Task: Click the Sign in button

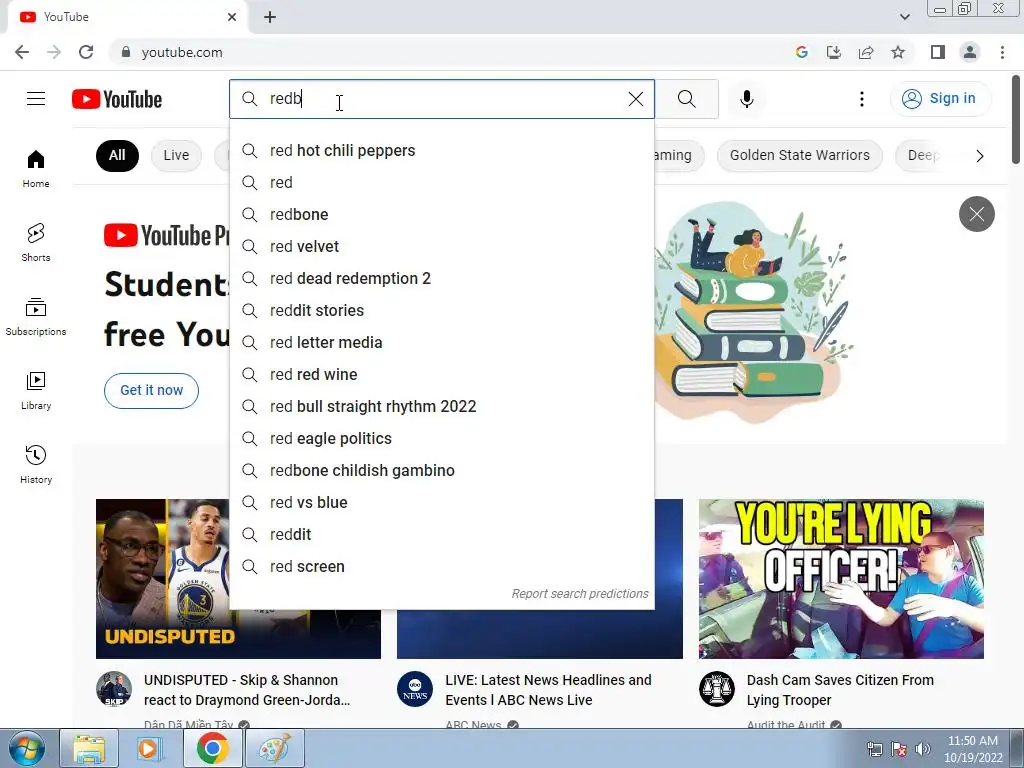Action: click(940, 99)
